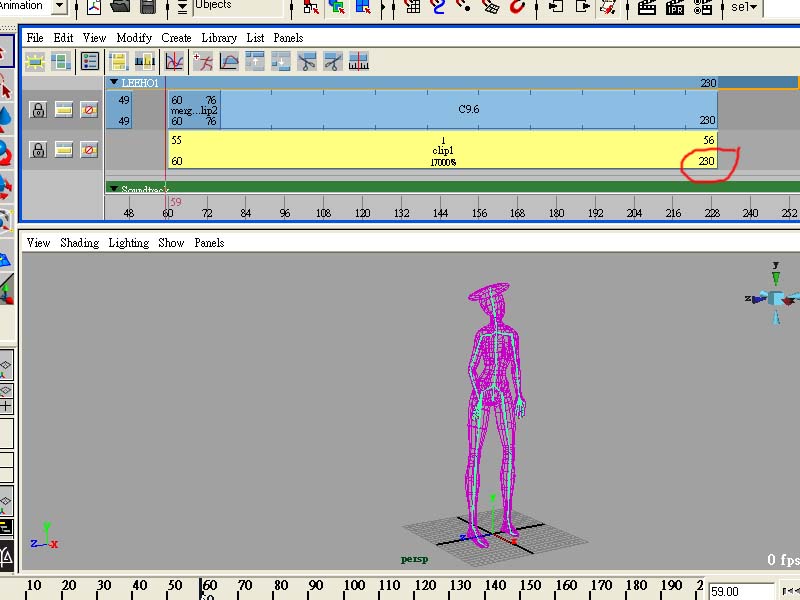Open the List menu in Trax Editor
Image resolution: width=800 pixels, height=600 pixels.
point(255,38)
